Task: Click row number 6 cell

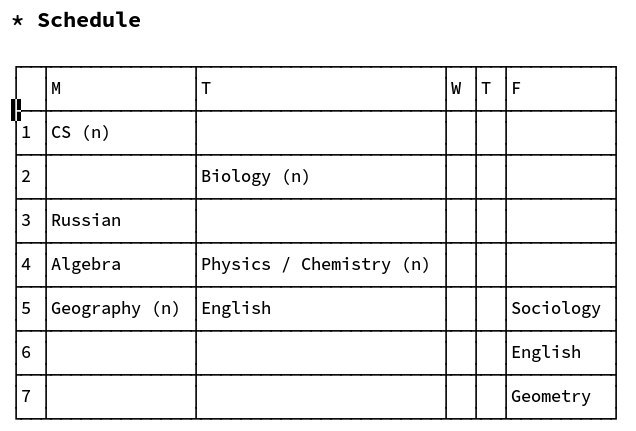Action: coord(31,352)
